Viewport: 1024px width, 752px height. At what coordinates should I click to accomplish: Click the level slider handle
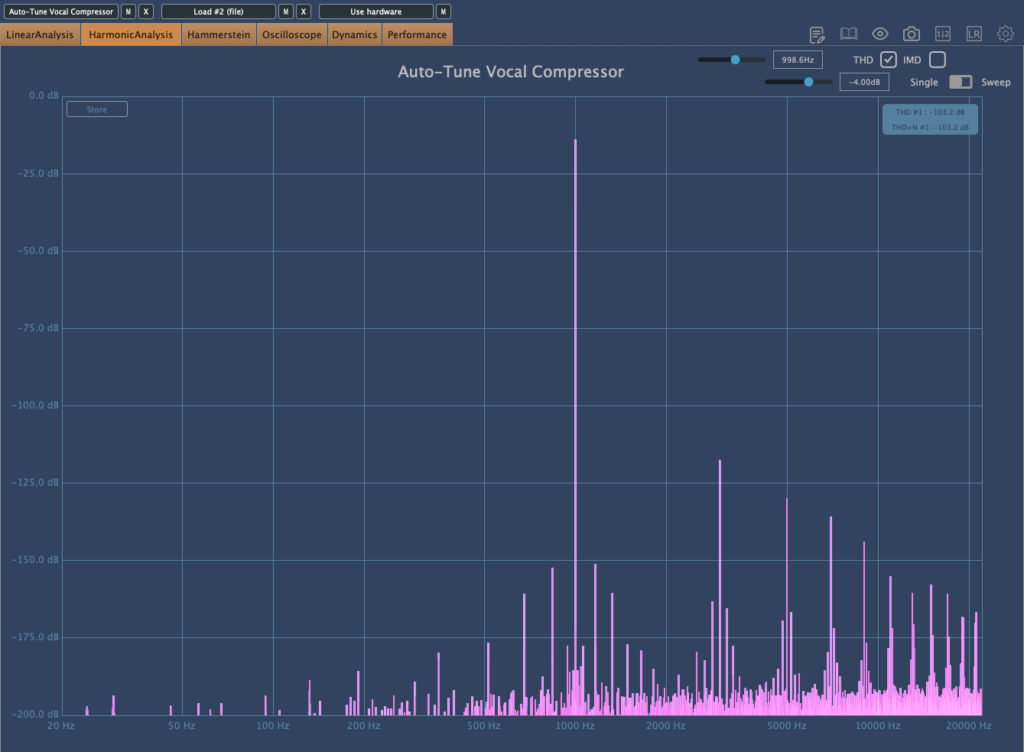tap(808, 82)
